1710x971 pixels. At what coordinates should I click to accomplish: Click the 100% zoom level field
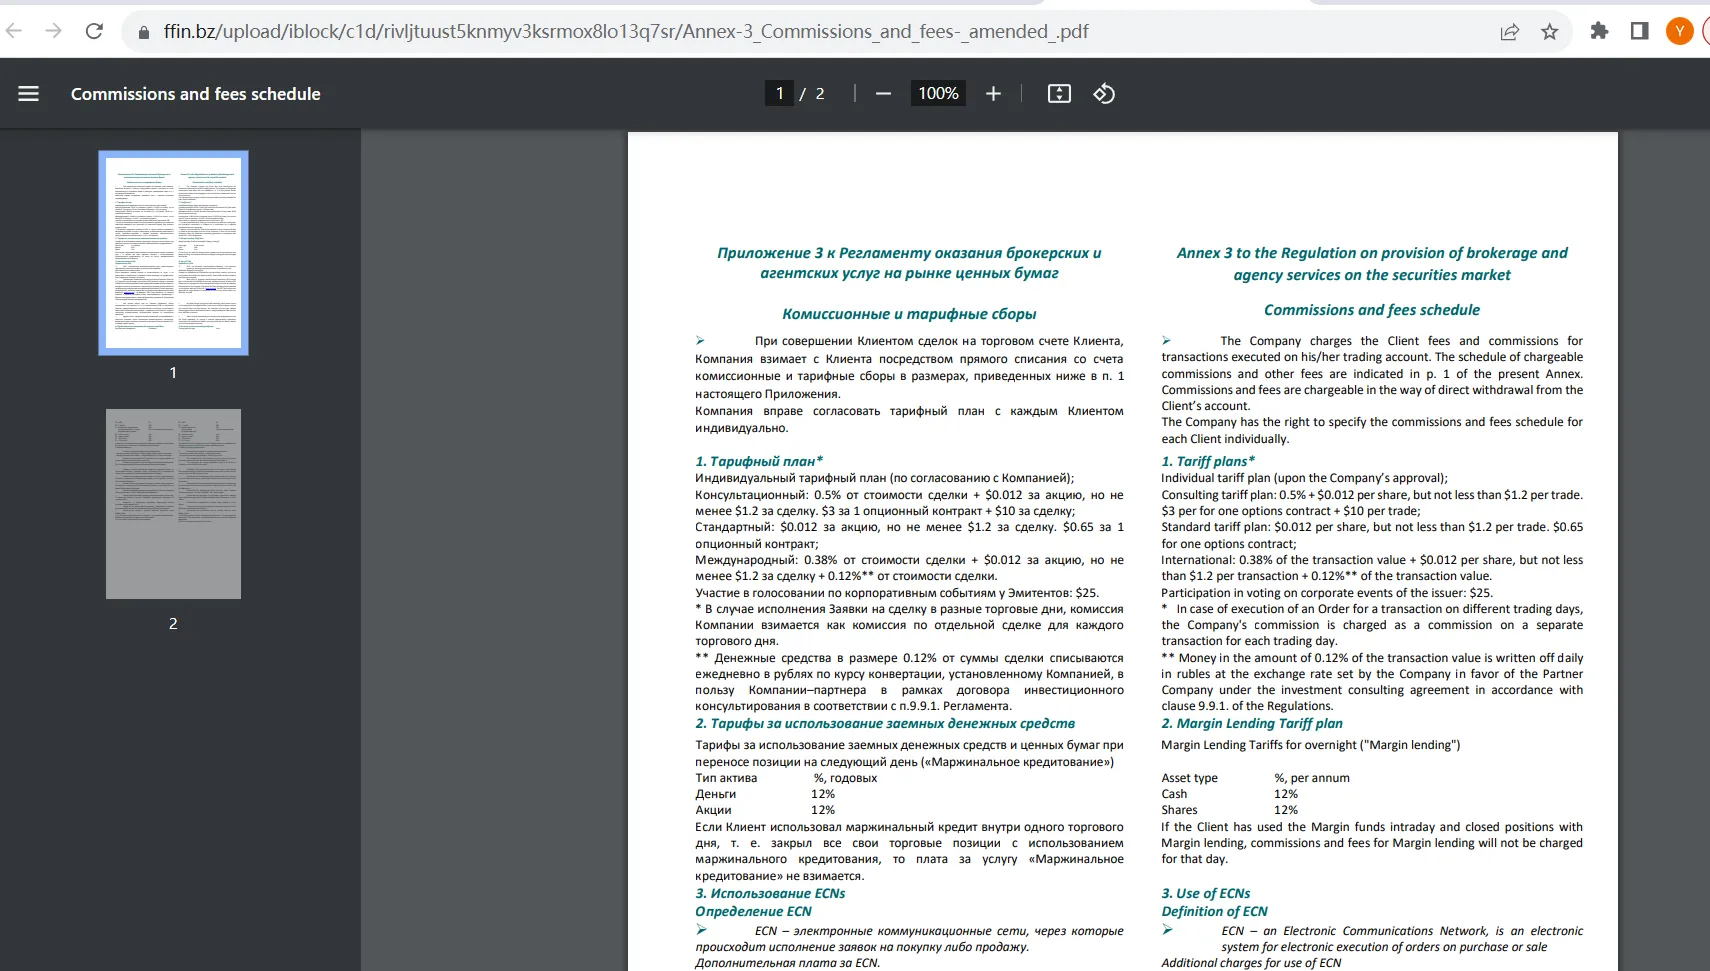pos(938,94)
